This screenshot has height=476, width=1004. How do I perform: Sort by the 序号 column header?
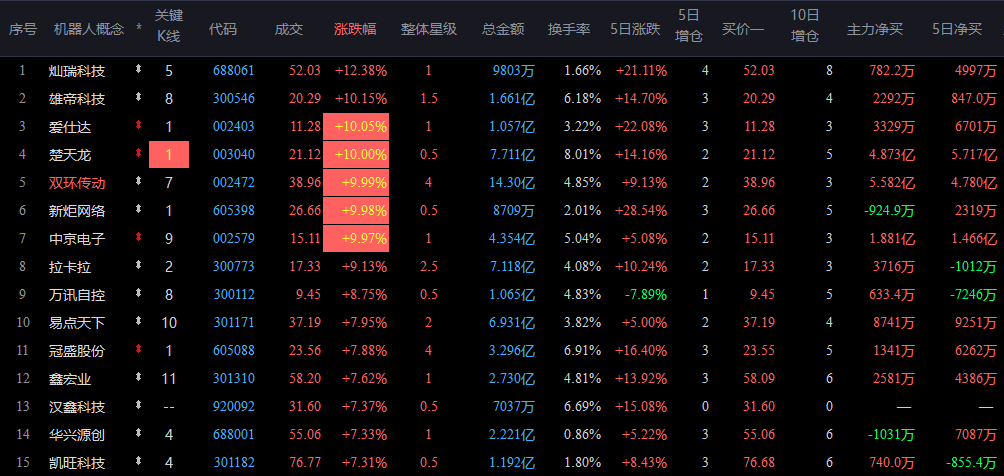(22, 29)
